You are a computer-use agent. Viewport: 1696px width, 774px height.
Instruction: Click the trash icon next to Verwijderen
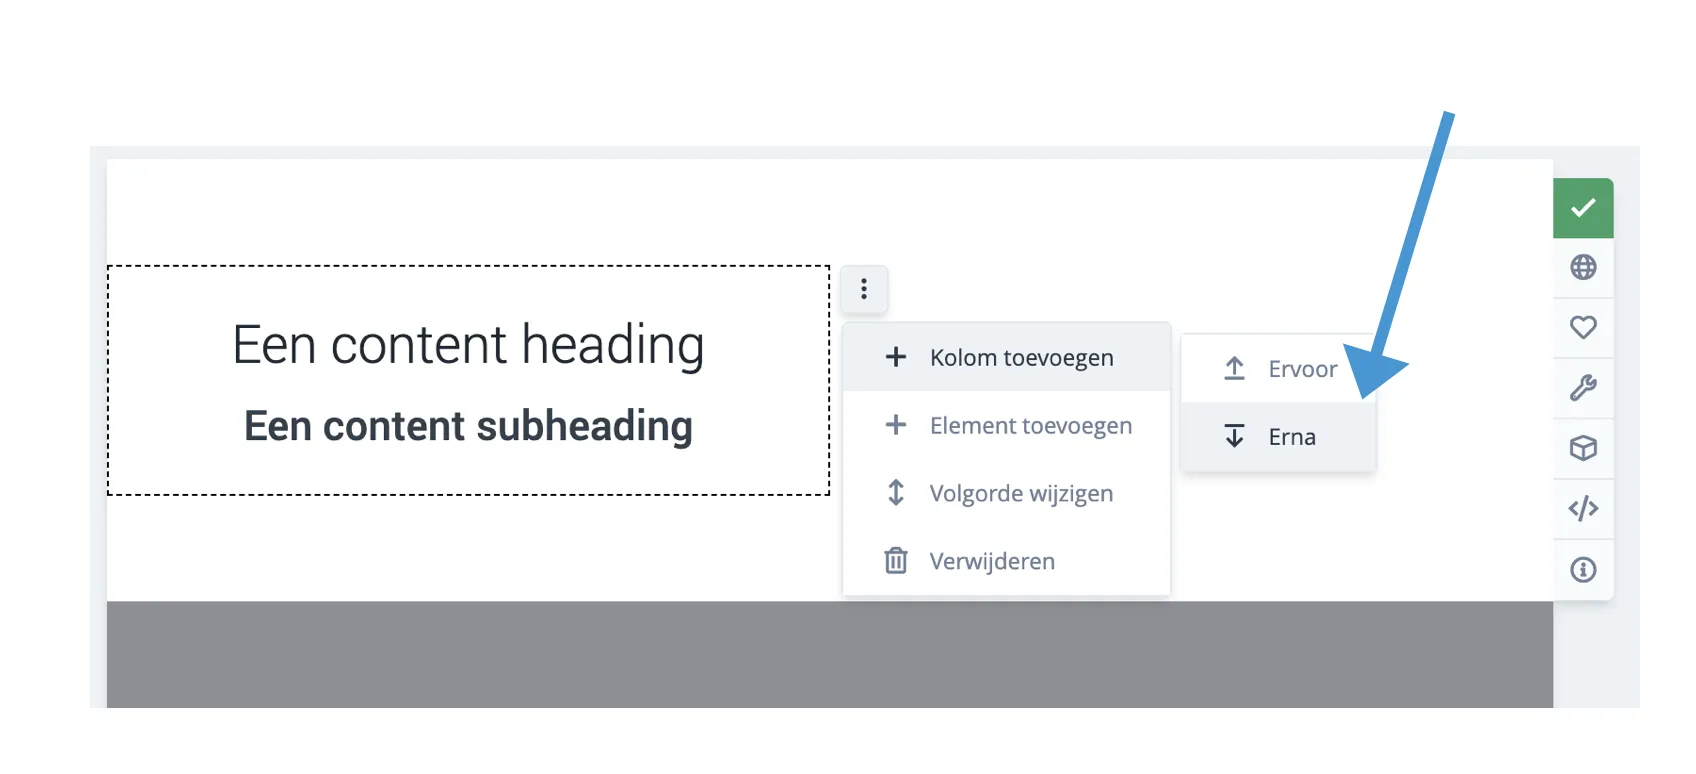click(896, 561)
